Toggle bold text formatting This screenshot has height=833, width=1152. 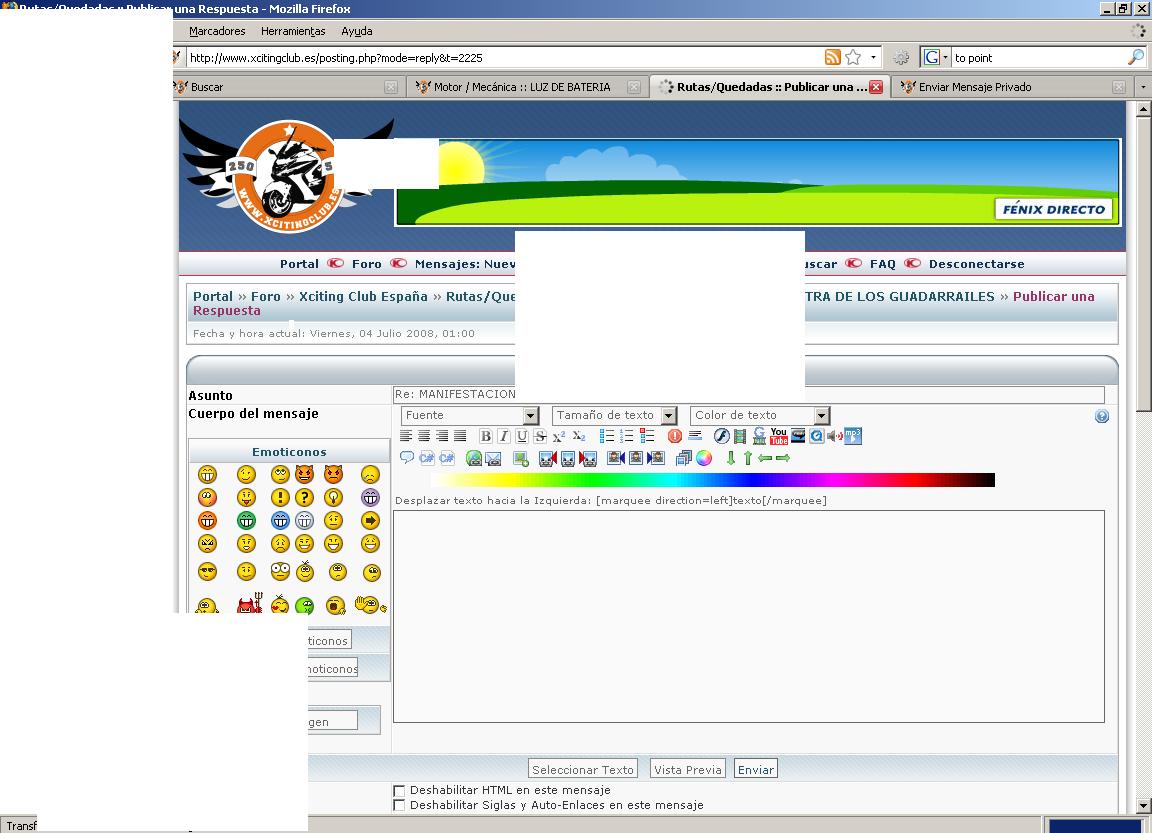click(x=486, y=436)
